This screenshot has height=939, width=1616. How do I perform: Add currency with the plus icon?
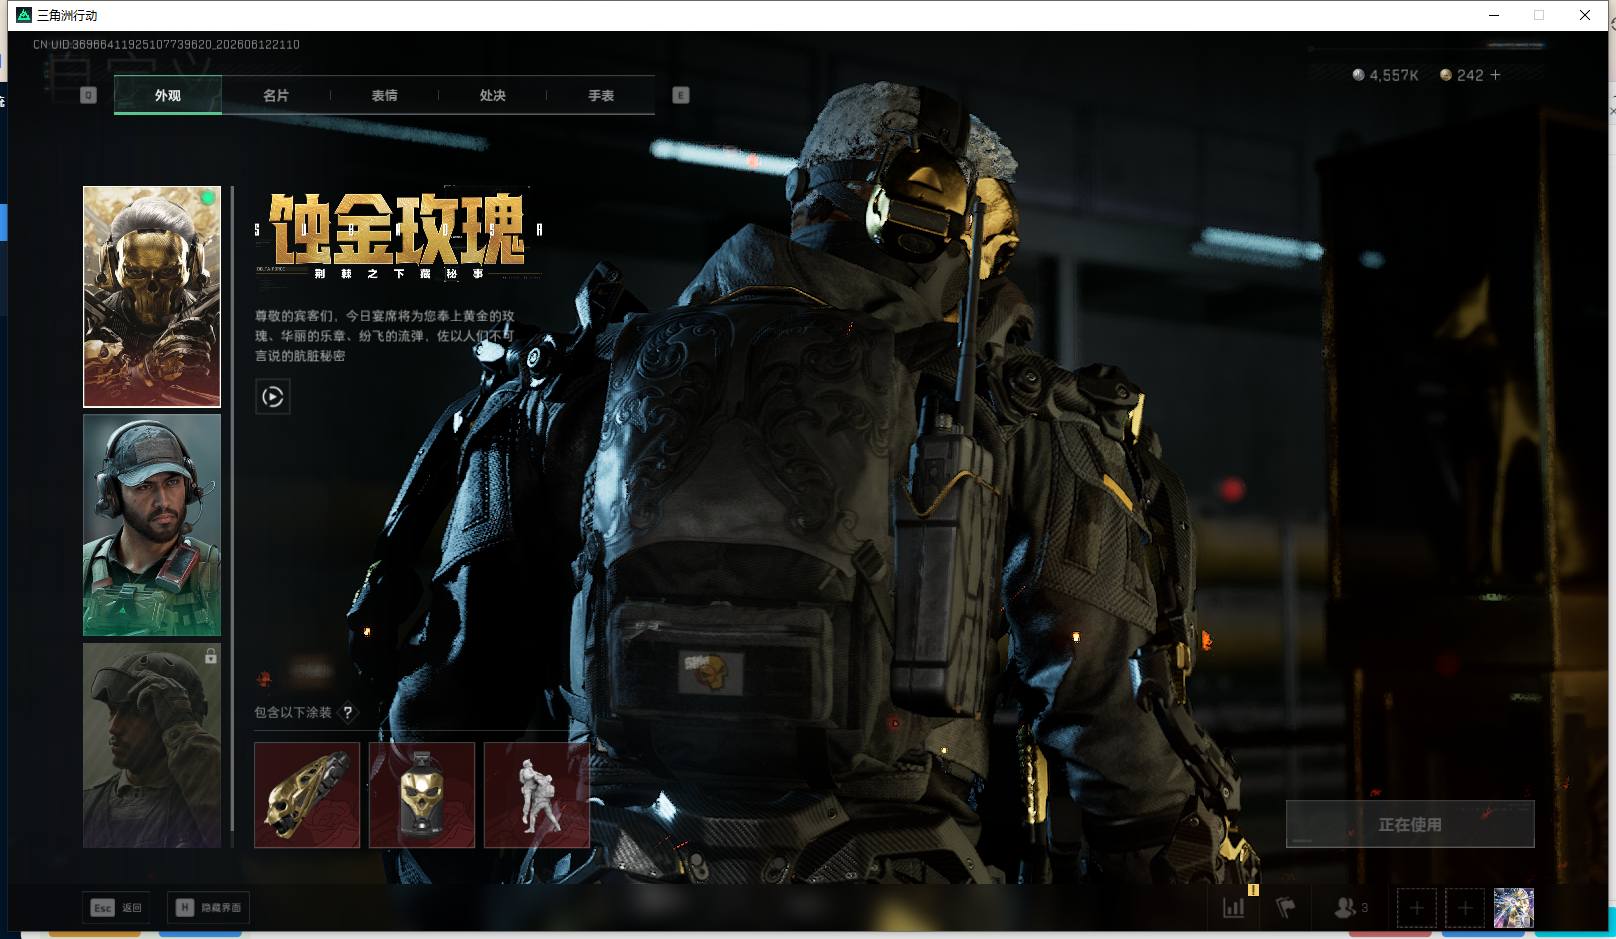click(1495, 75)
